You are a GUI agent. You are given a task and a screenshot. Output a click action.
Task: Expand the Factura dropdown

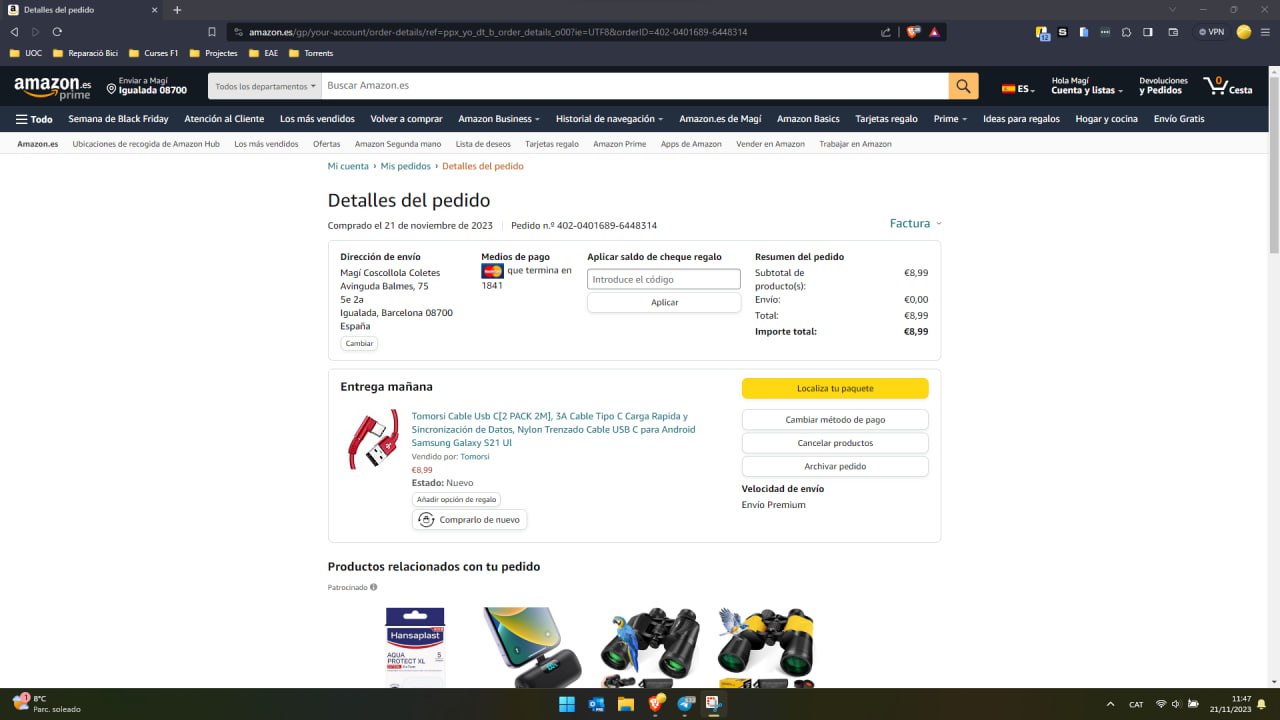(915, 224)
